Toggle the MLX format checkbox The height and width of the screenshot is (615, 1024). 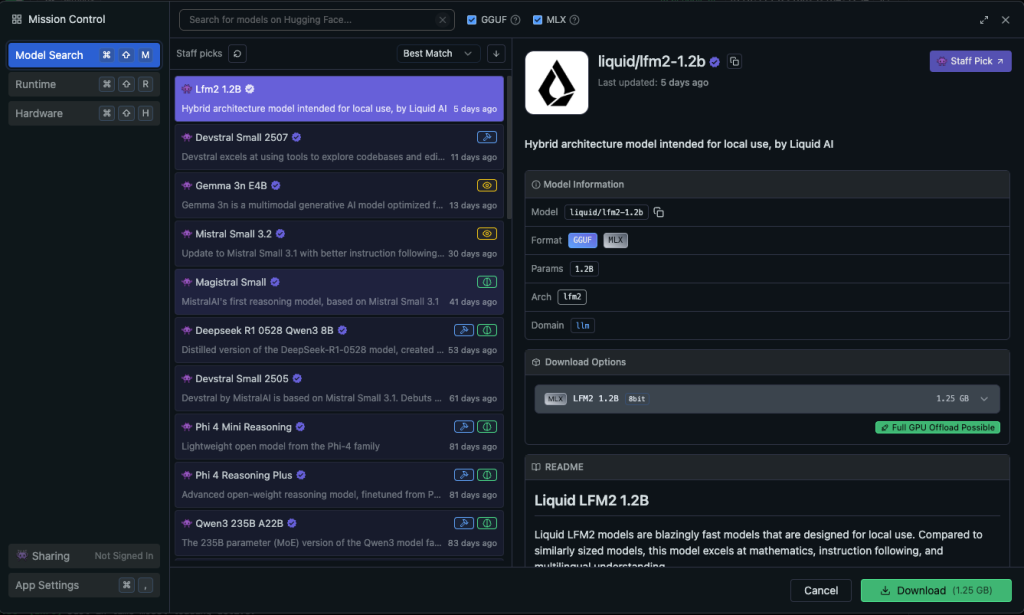click(538, 20)
